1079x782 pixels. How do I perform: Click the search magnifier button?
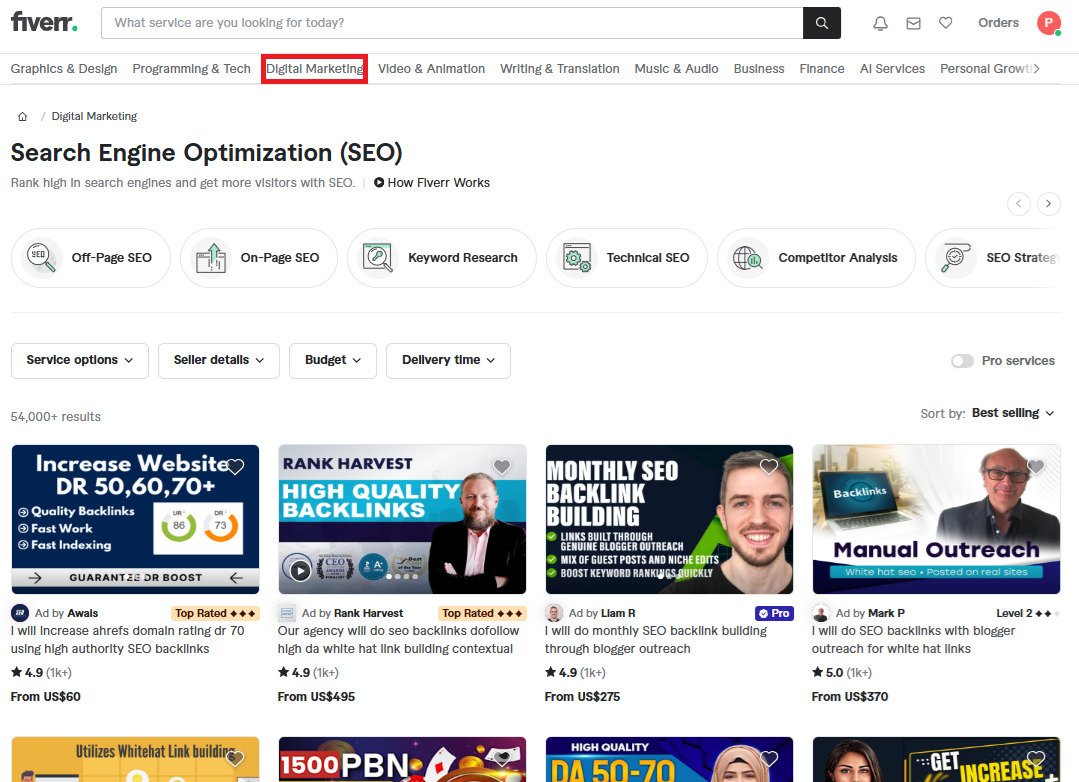(821, 23)
